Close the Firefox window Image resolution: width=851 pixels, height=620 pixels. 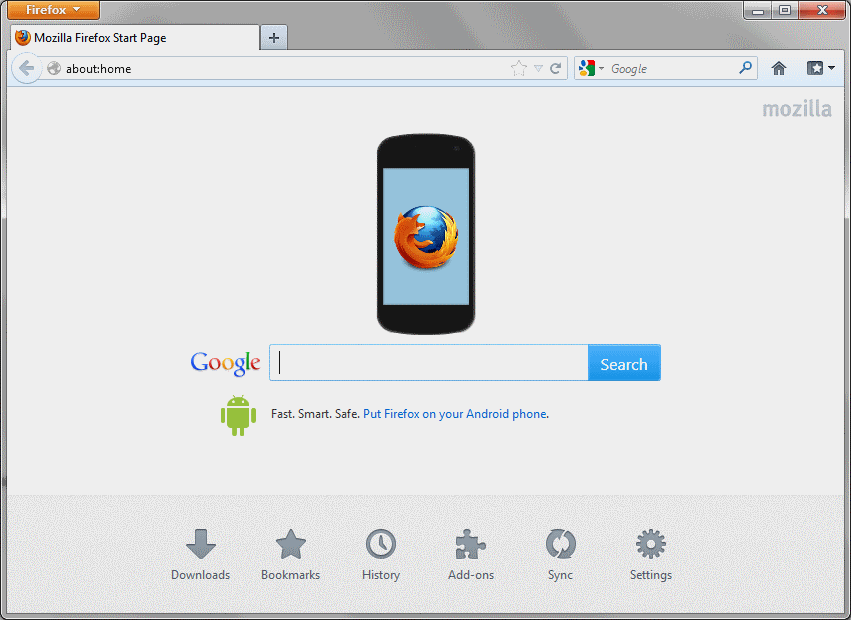822,10
